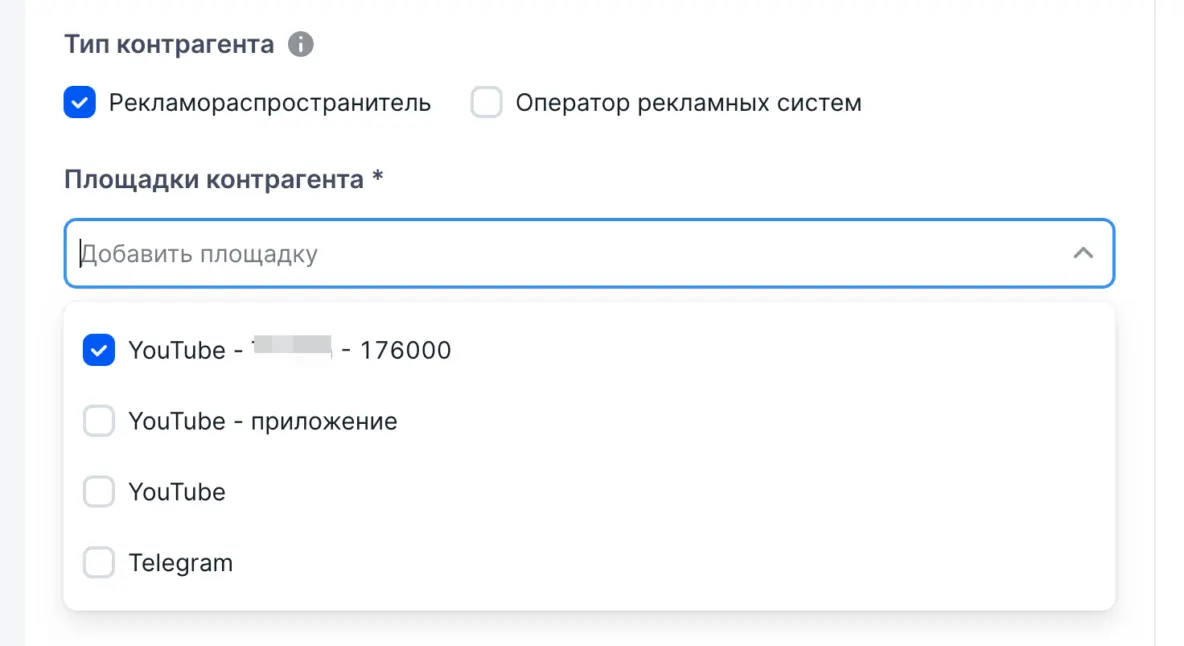Click the Оператор рекламных систем label text
Image resolution: width=1184 pixels, height=646 pixels.
(688, 103)
